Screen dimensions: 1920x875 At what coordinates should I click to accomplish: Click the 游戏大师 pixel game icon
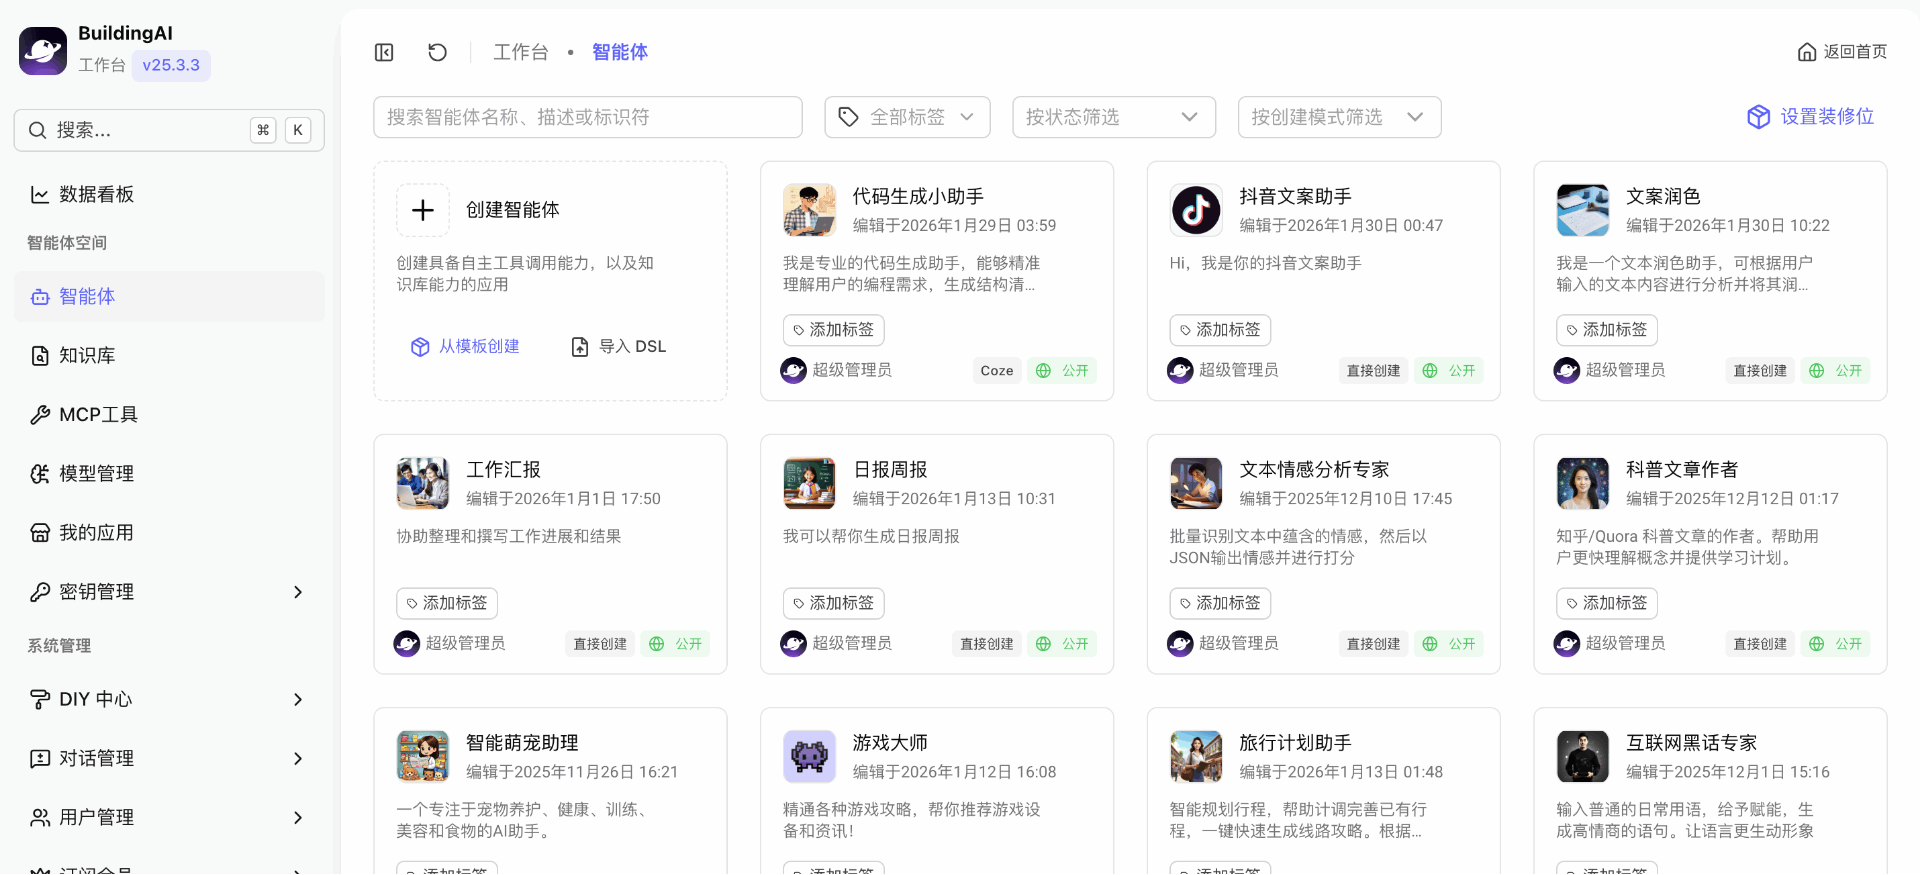click(809, 757)
